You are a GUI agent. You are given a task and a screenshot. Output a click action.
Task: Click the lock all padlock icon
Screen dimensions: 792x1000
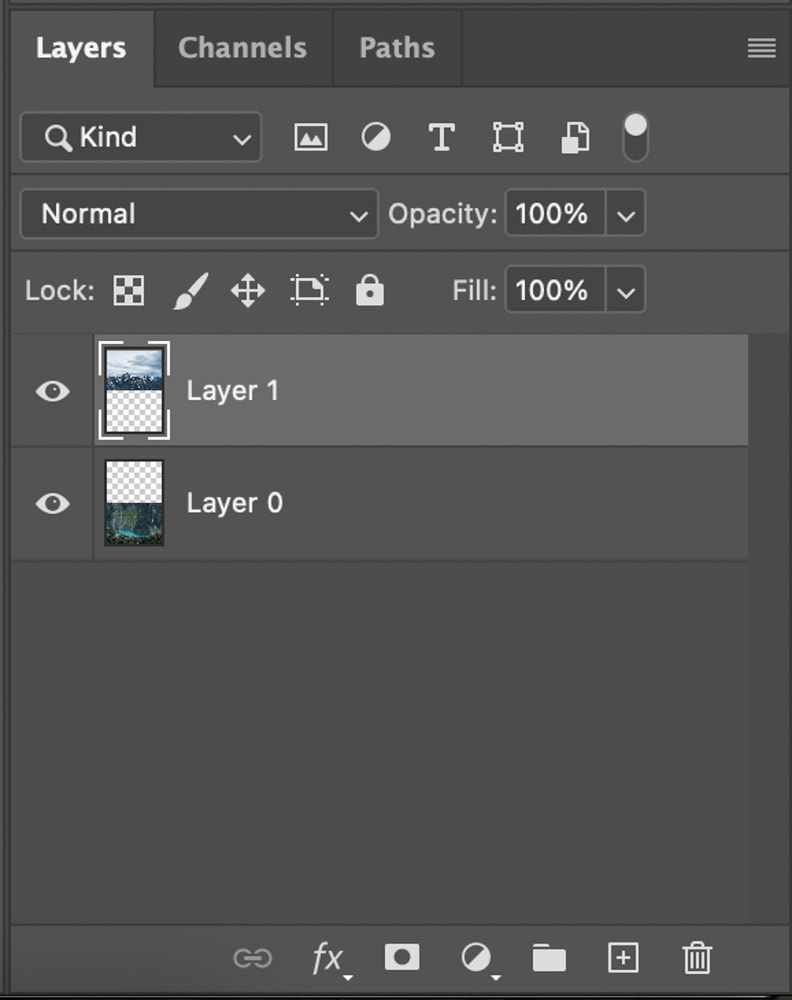[x=370, y=291]
